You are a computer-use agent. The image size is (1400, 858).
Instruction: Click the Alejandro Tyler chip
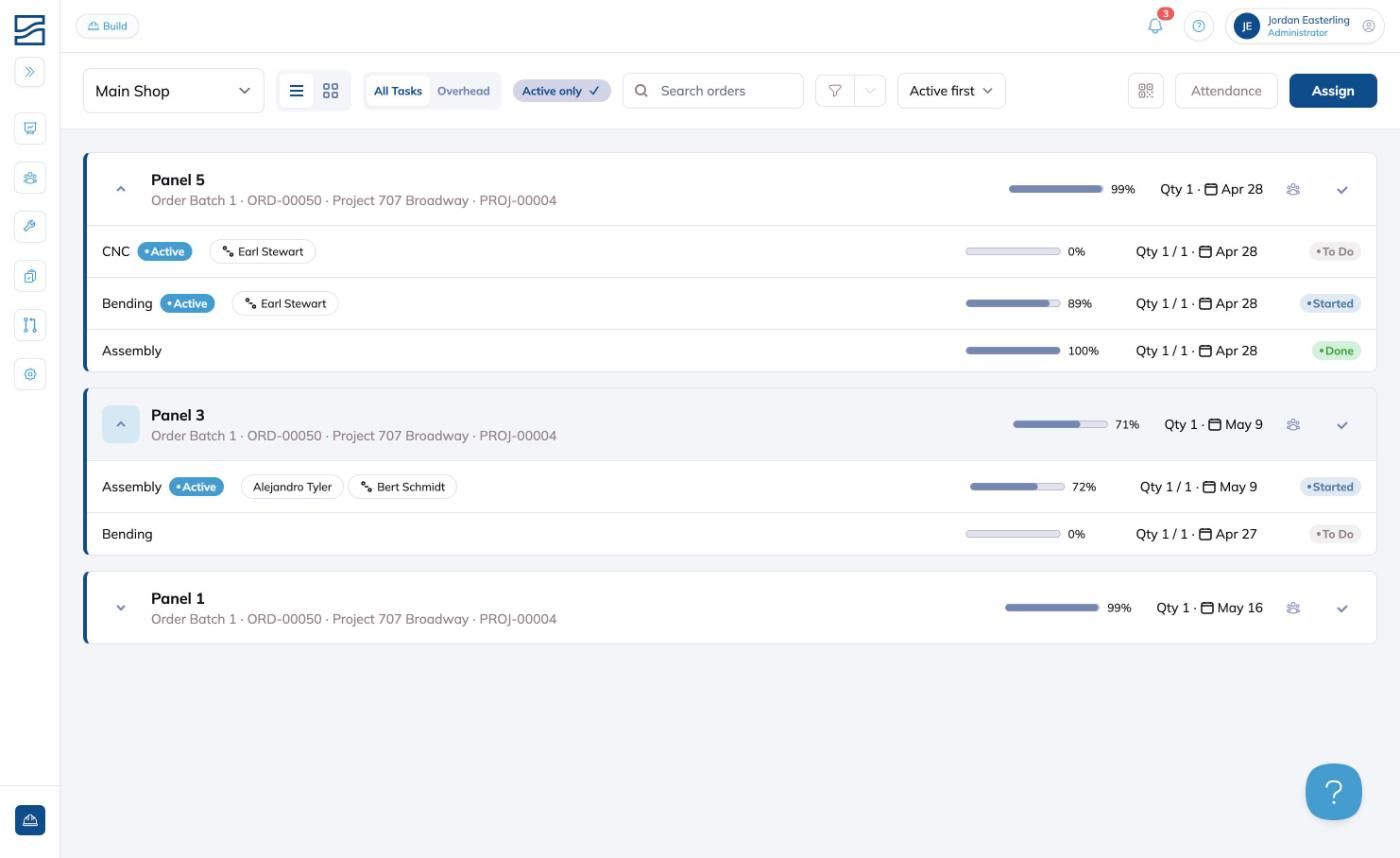pyautogui.click(x=292, y=487)
